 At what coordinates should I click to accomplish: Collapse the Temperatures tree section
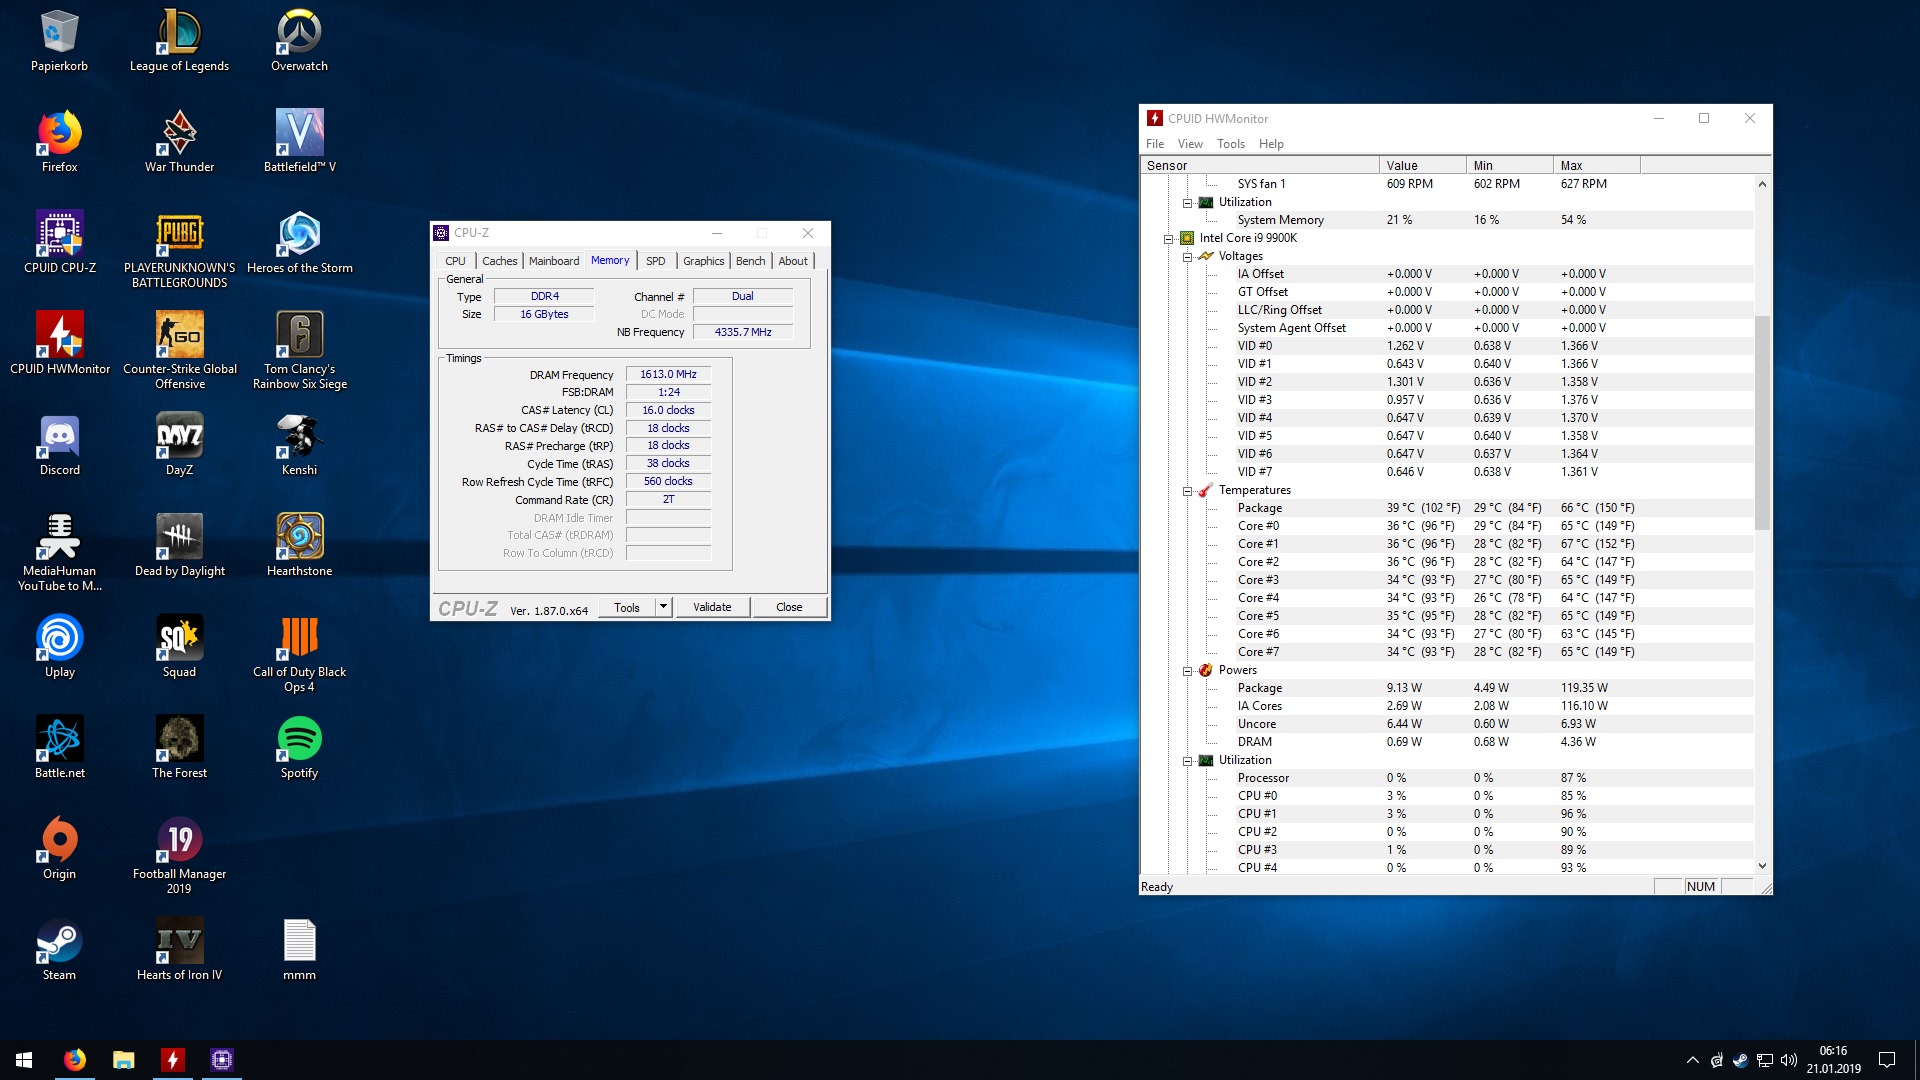point(1187,491)
